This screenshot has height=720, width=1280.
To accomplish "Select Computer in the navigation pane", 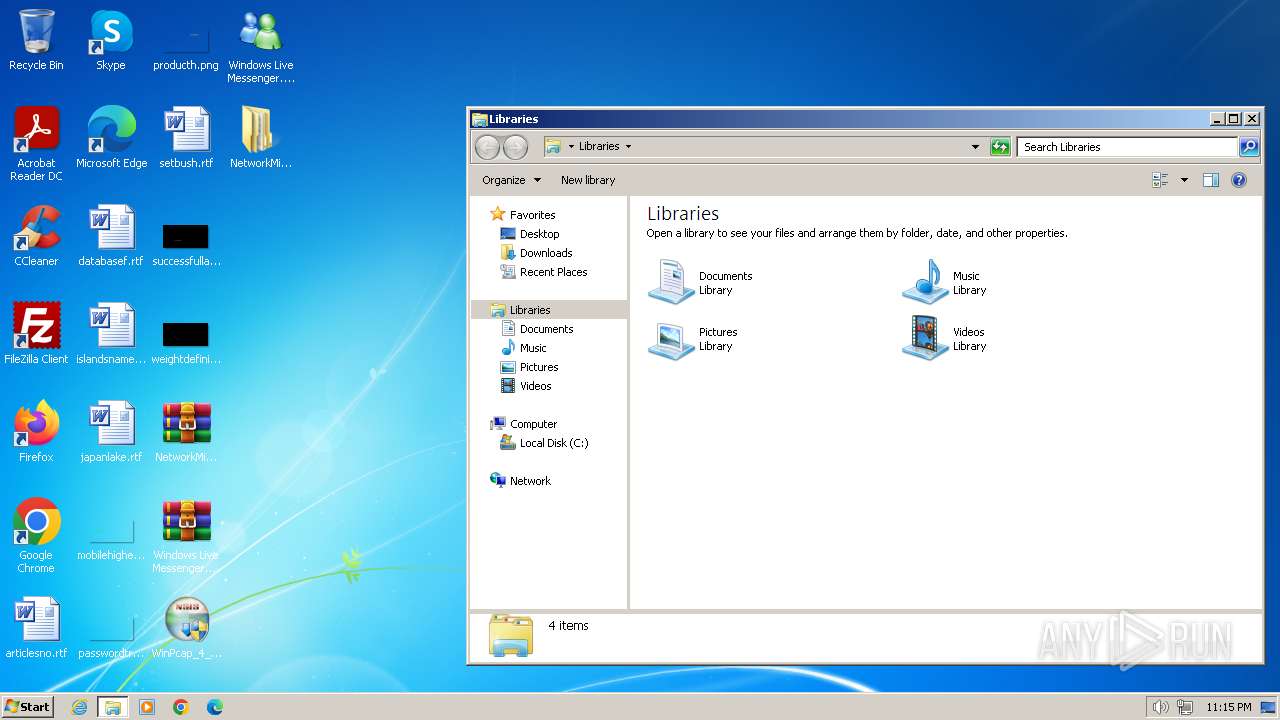I will 533,424.
